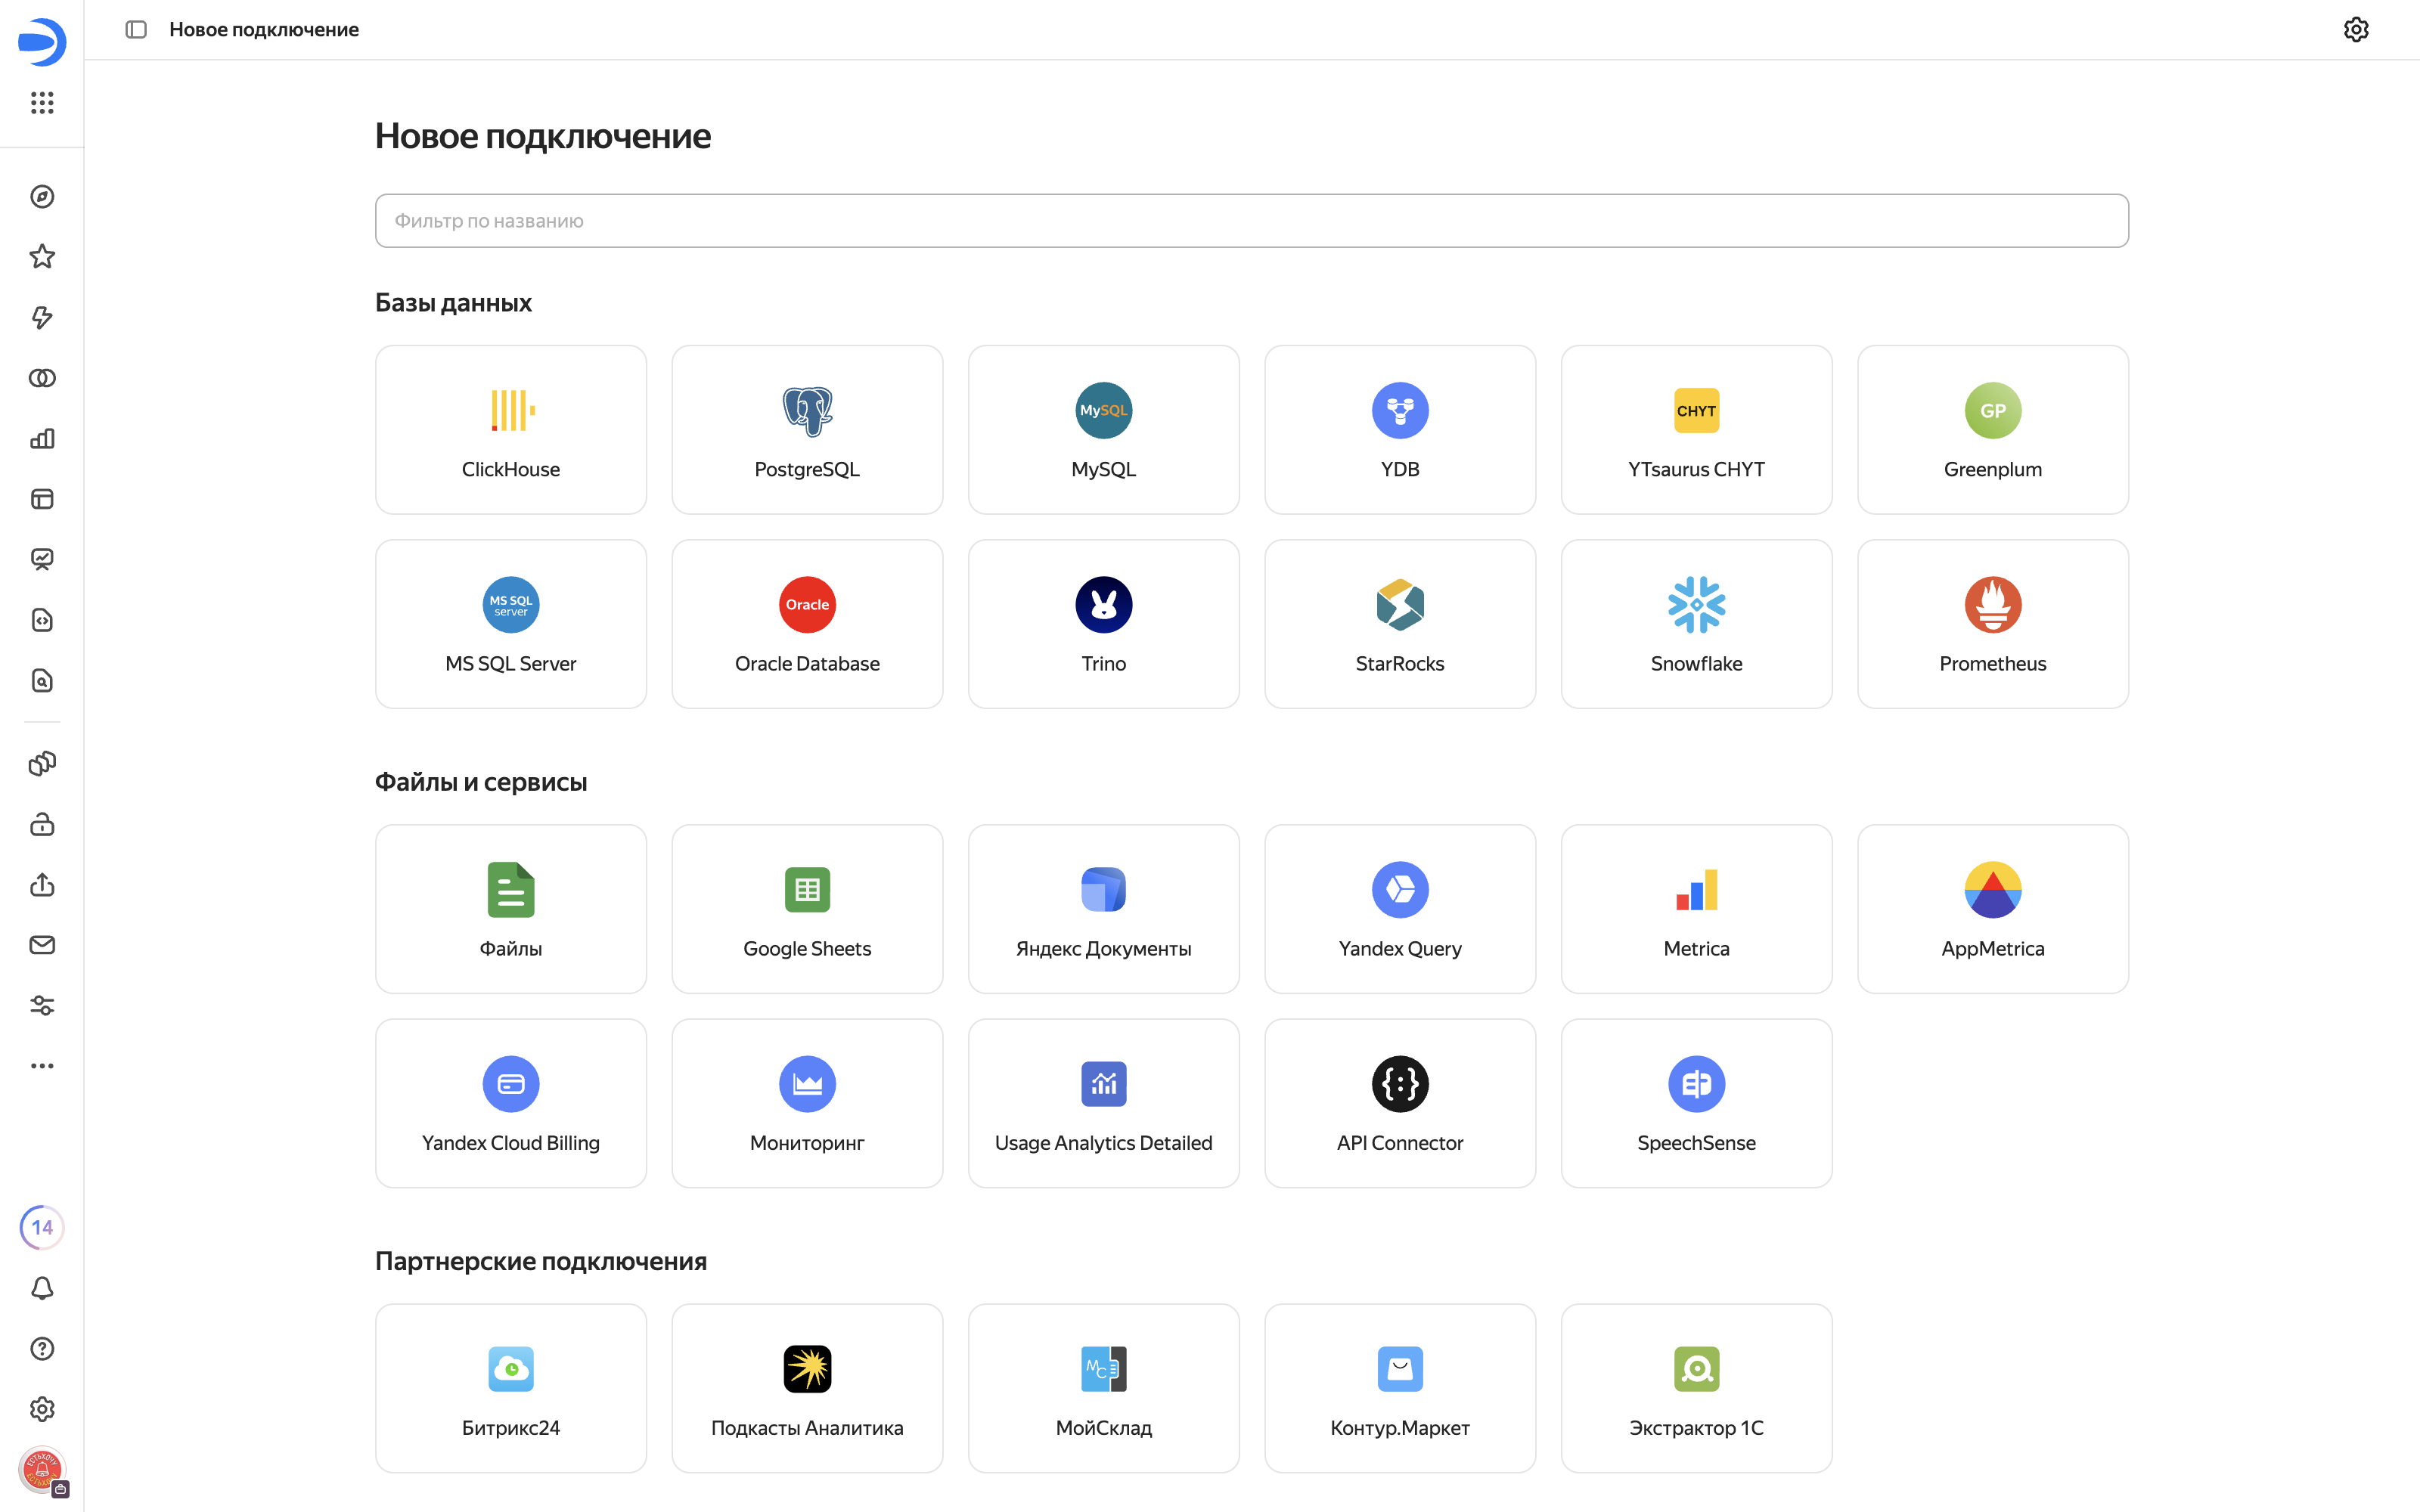Open settings gear in top right corner

coord(2355,30)
